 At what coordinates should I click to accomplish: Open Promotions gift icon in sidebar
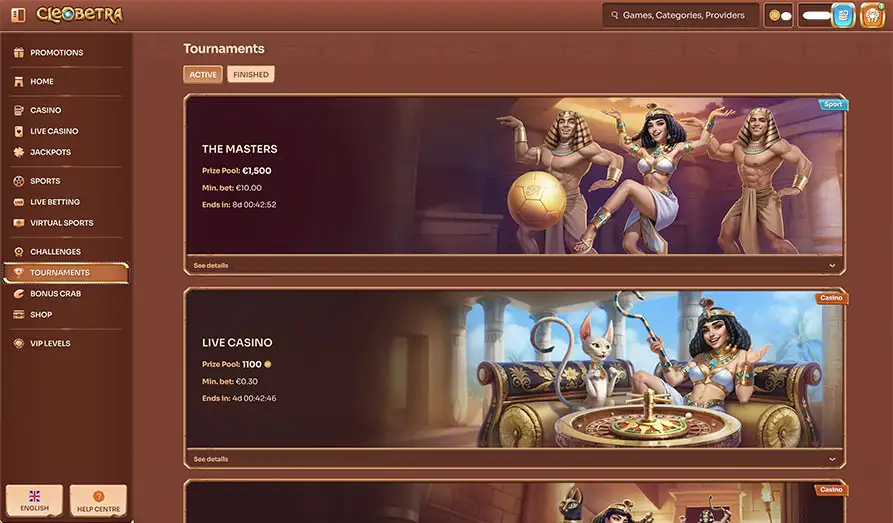click(19, 52)
